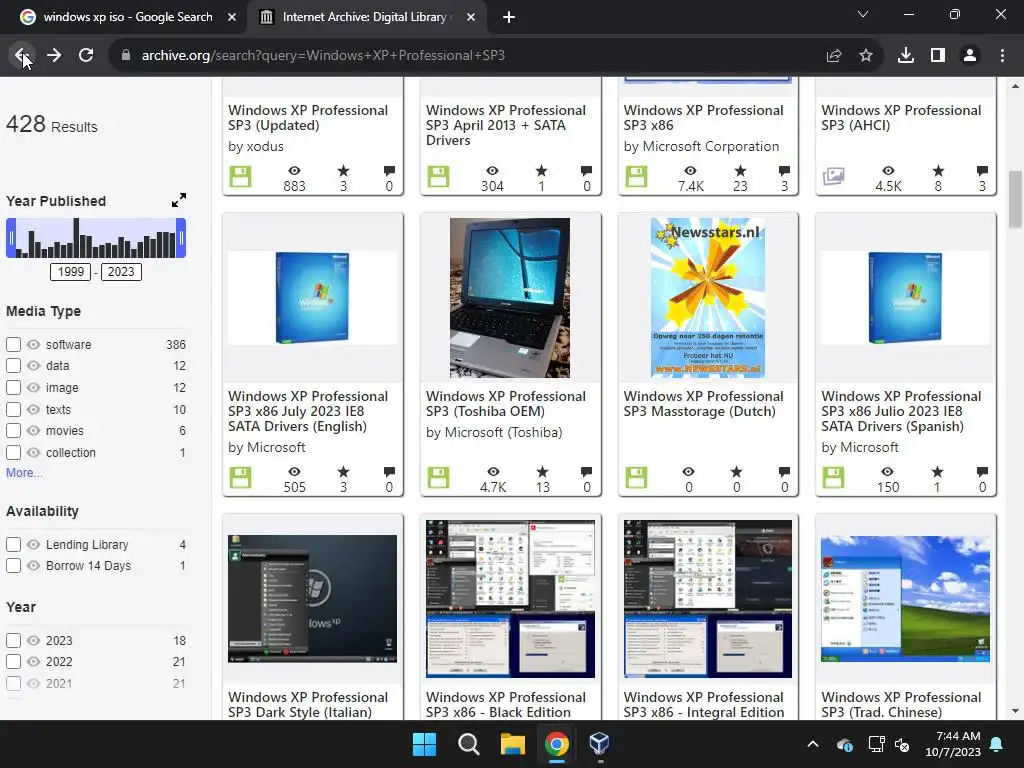Click views eye icon on Masstorage (Dutch) card
This screenshot has width=1024, height=768.
point(688,472)
